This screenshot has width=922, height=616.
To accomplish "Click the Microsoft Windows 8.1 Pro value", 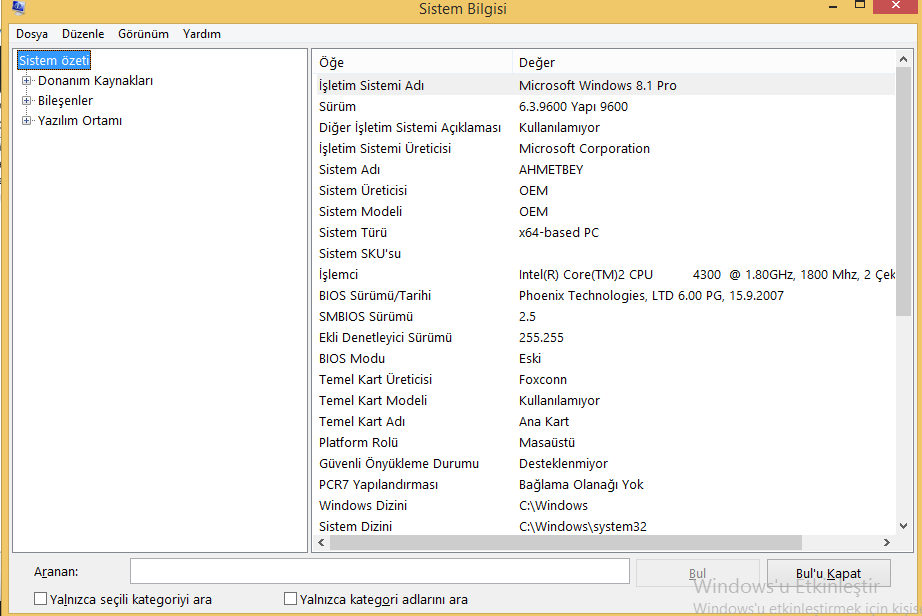I will click(597, 85).
